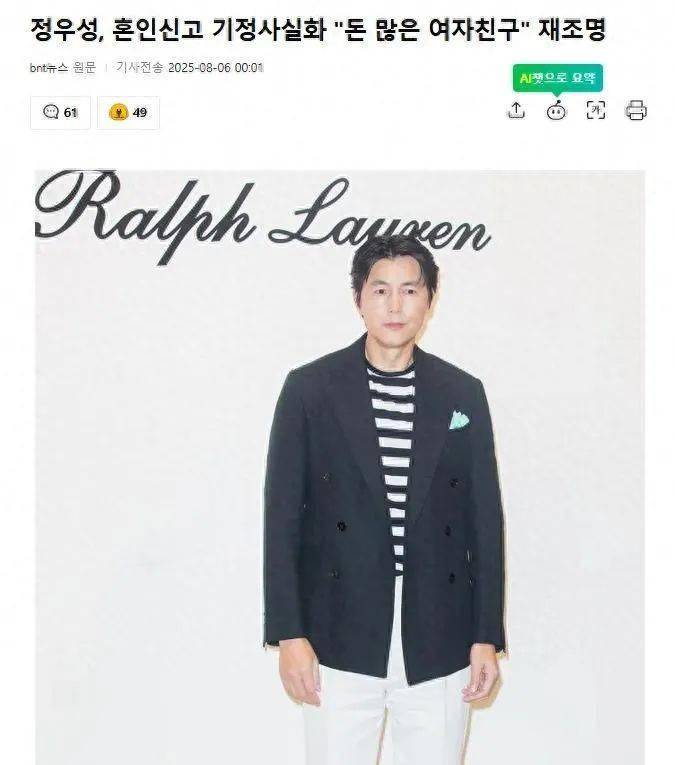Screen dimensions: 675x765
Task: Click the green 'AI챗으로 요약' tooltip bubble
Action: (557, 78)
